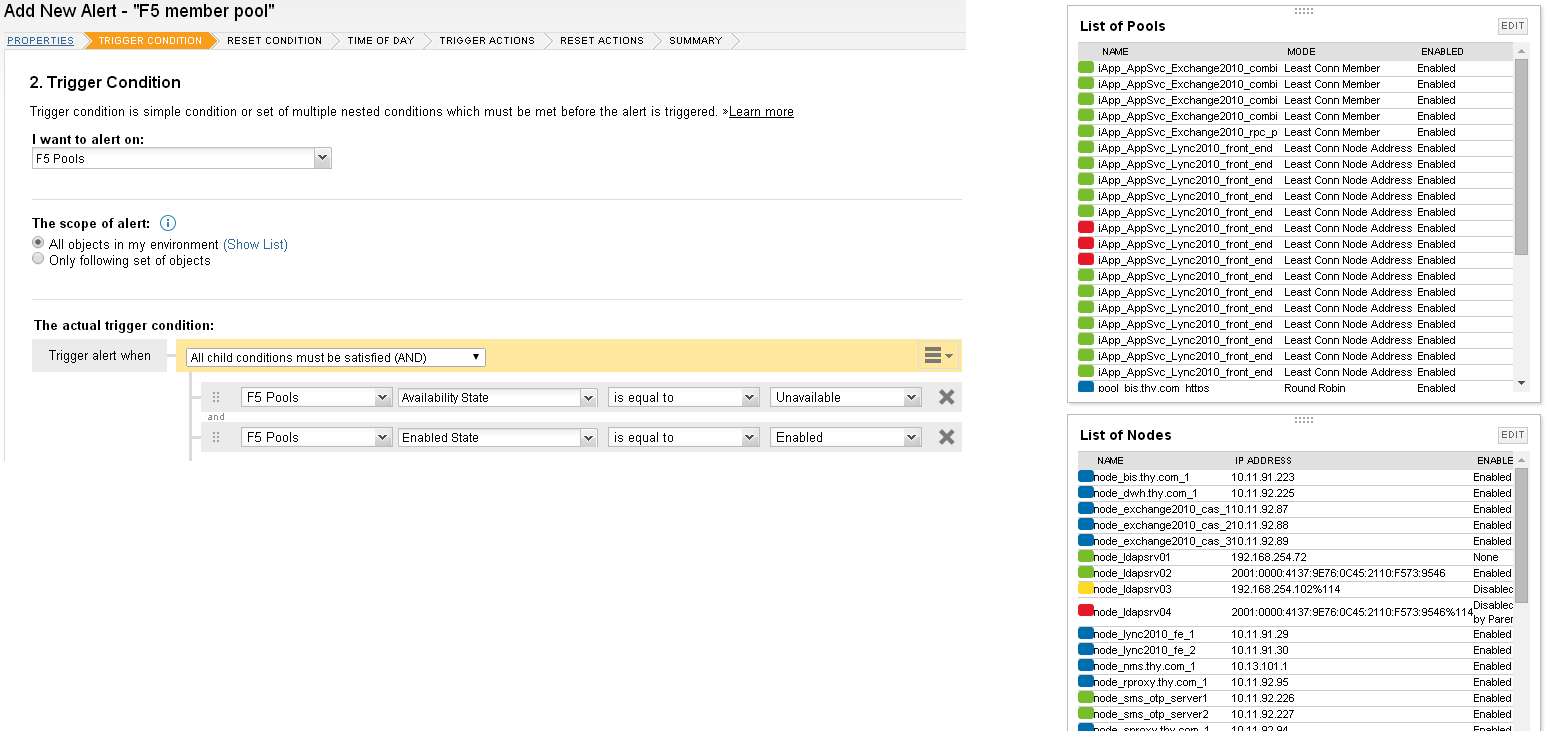
Task: Click scroll-down arrow in List of Pools
Action: 1521,383
